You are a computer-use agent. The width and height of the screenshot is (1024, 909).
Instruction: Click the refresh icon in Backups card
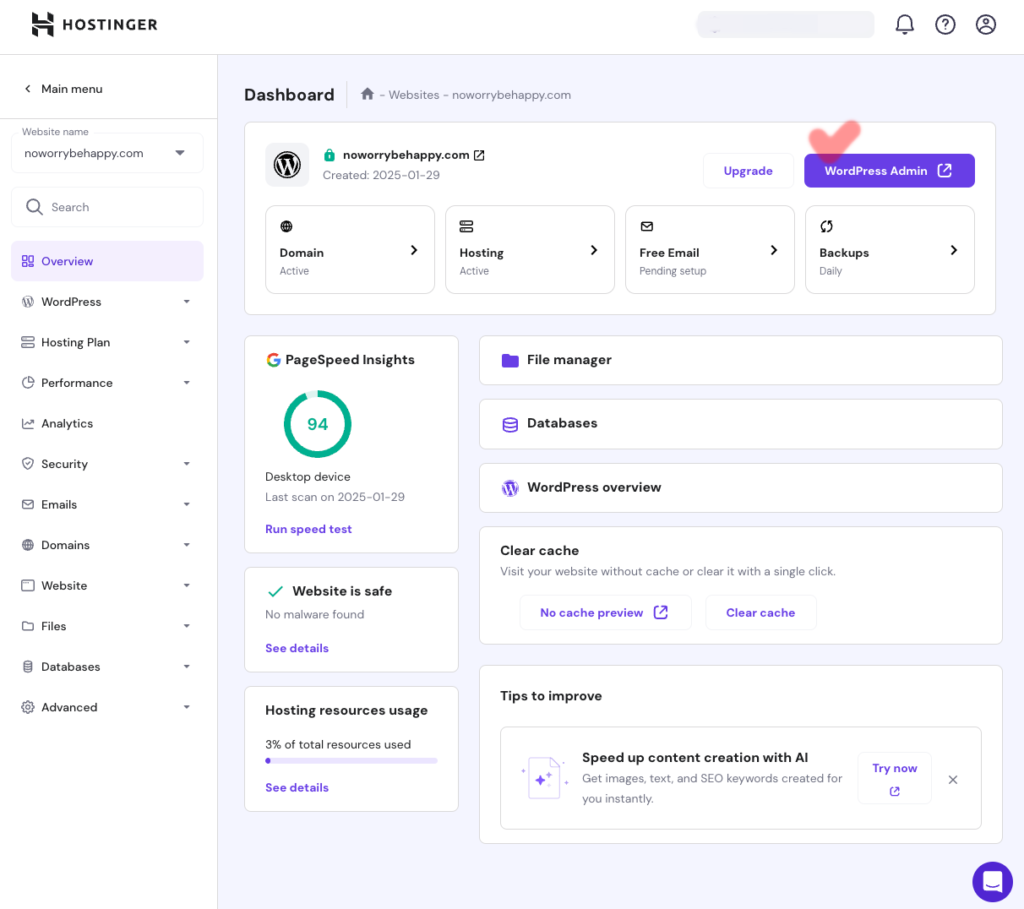point(826,227)
